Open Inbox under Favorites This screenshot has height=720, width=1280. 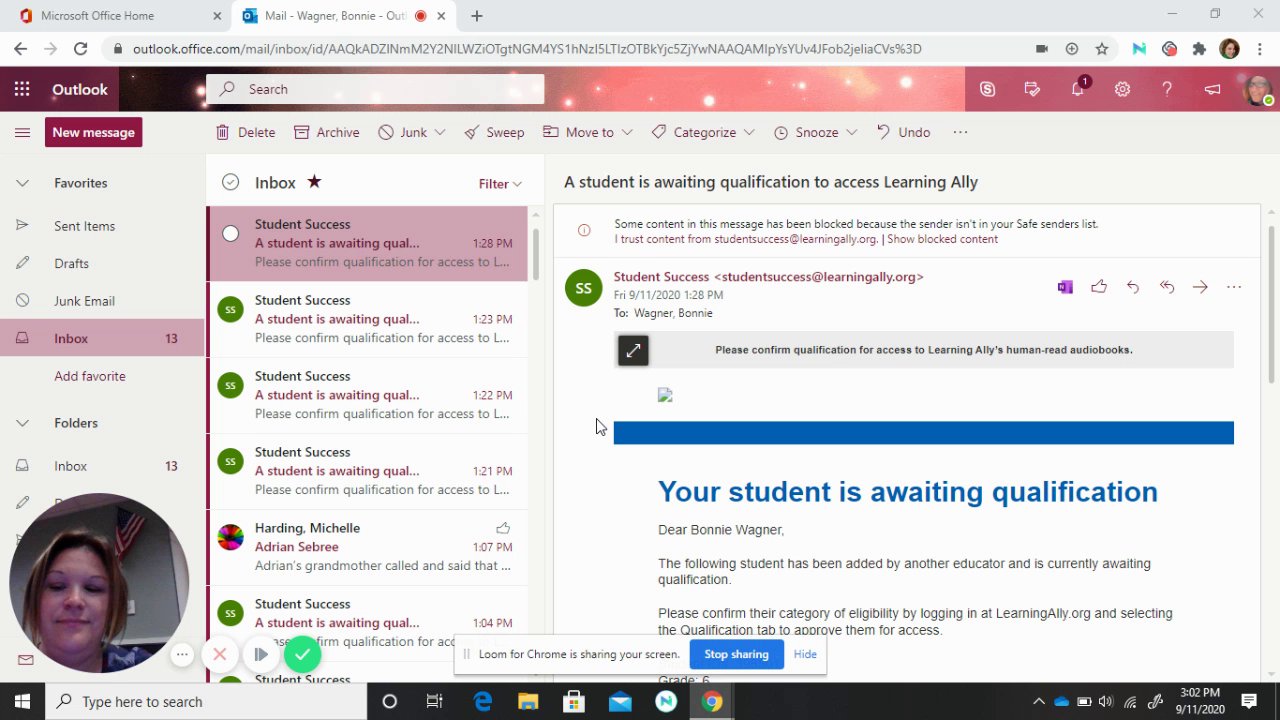pyautogui.click(x=102, y=338)
